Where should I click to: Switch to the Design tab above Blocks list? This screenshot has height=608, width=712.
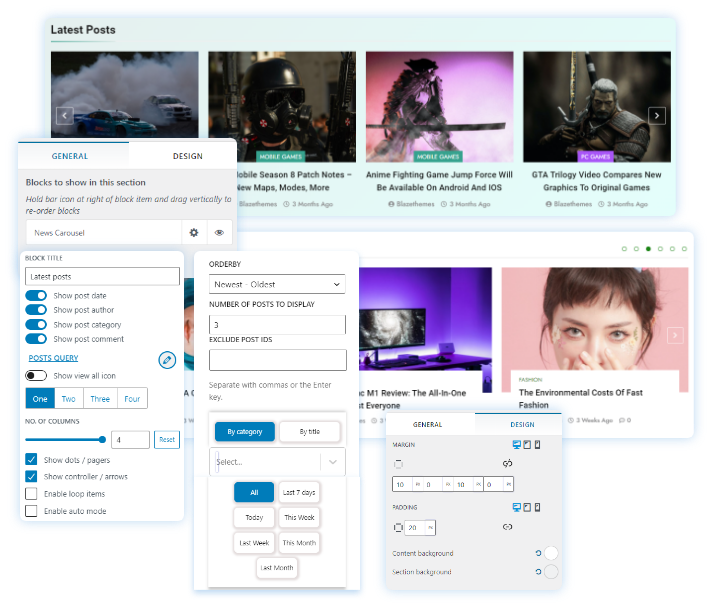[x=187, y=156]
